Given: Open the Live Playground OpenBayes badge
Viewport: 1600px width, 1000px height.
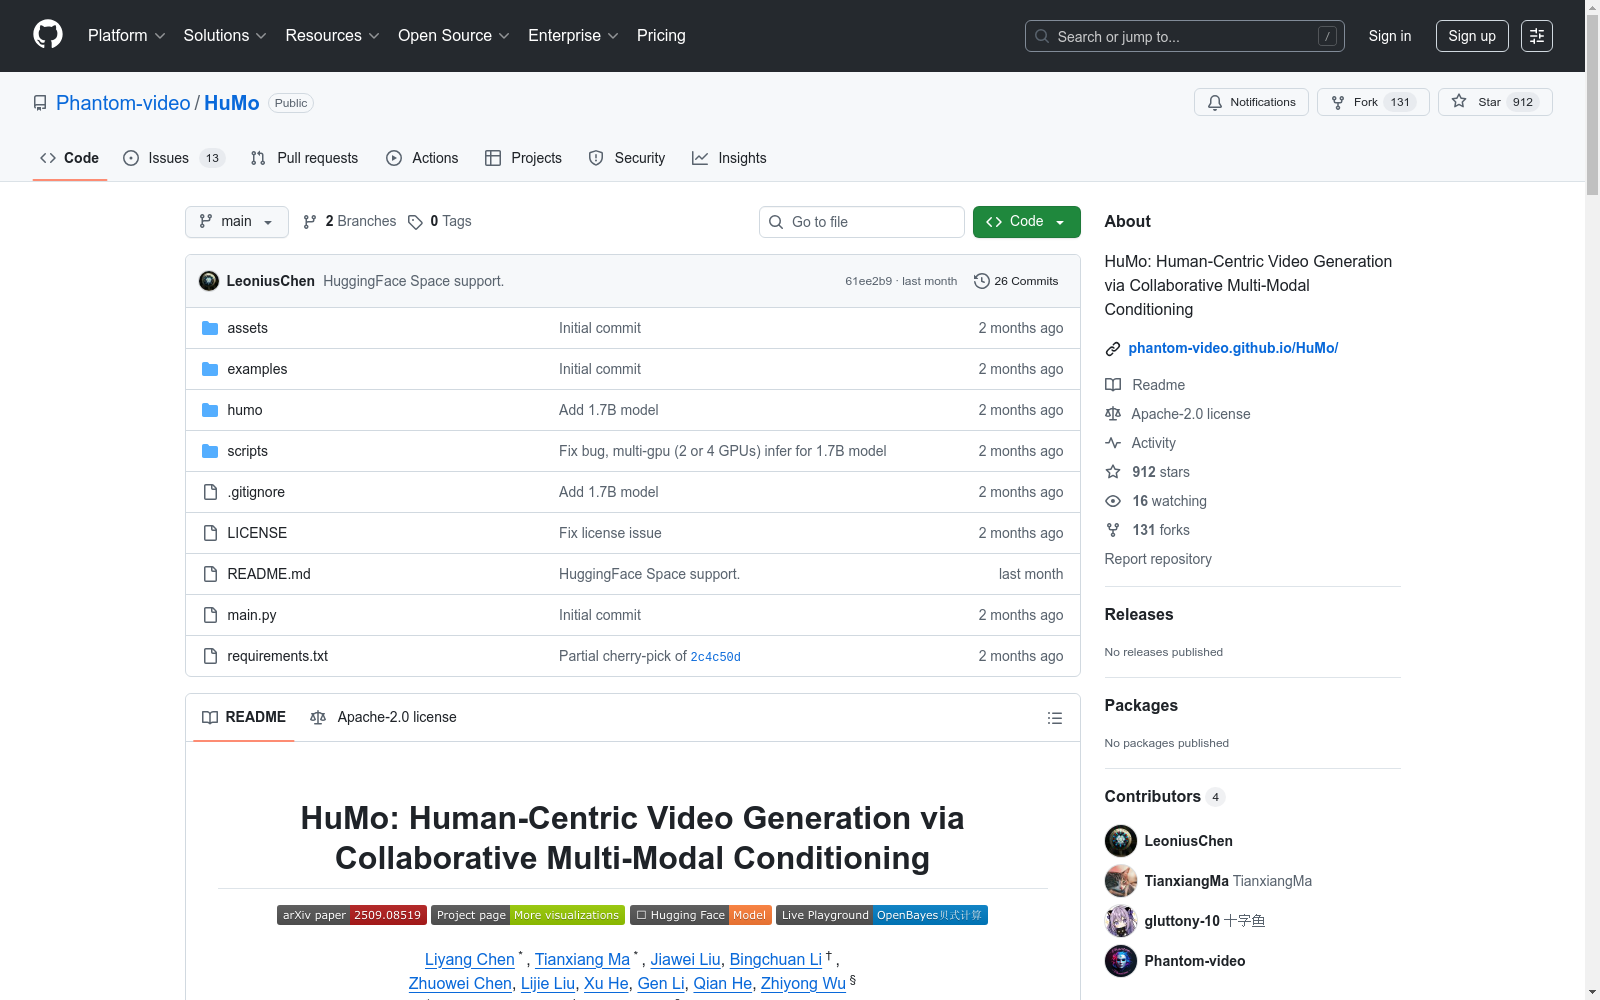Looking at the screenshot, I should [882, 915].
